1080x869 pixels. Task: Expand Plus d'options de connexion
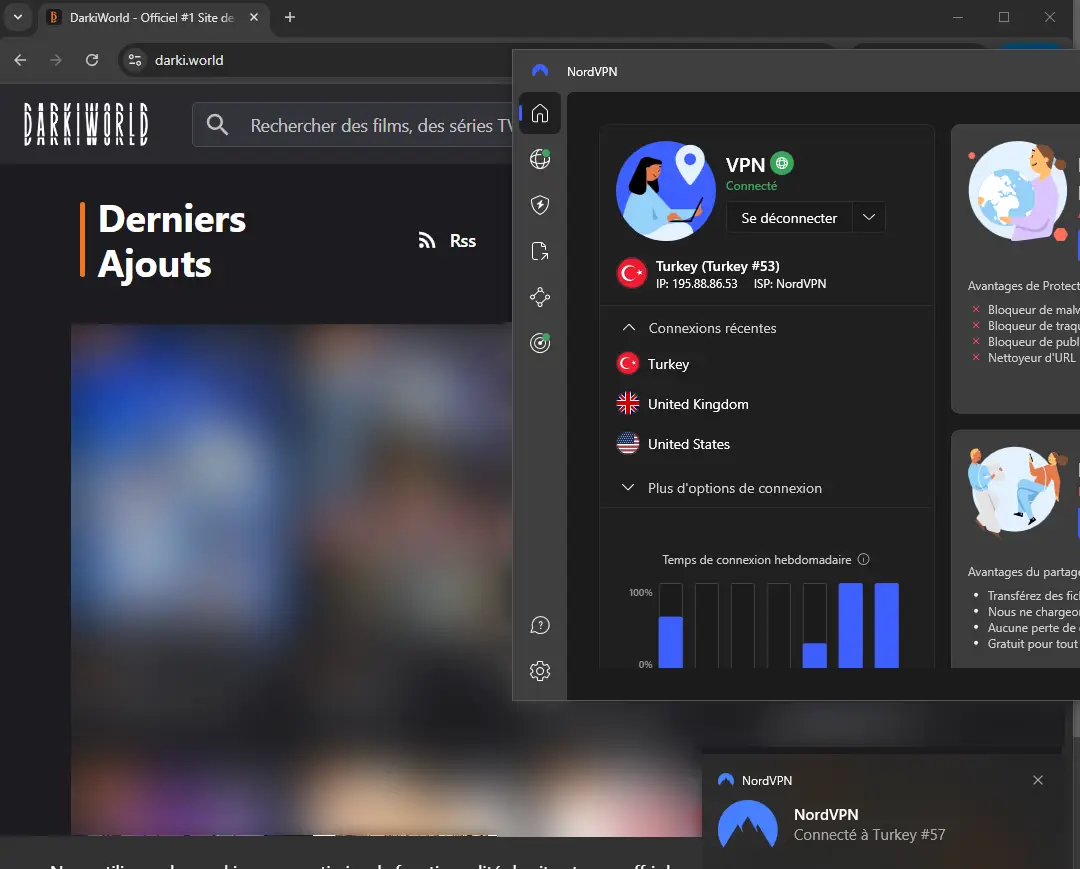pyautogui.click(x=721, y=488)
